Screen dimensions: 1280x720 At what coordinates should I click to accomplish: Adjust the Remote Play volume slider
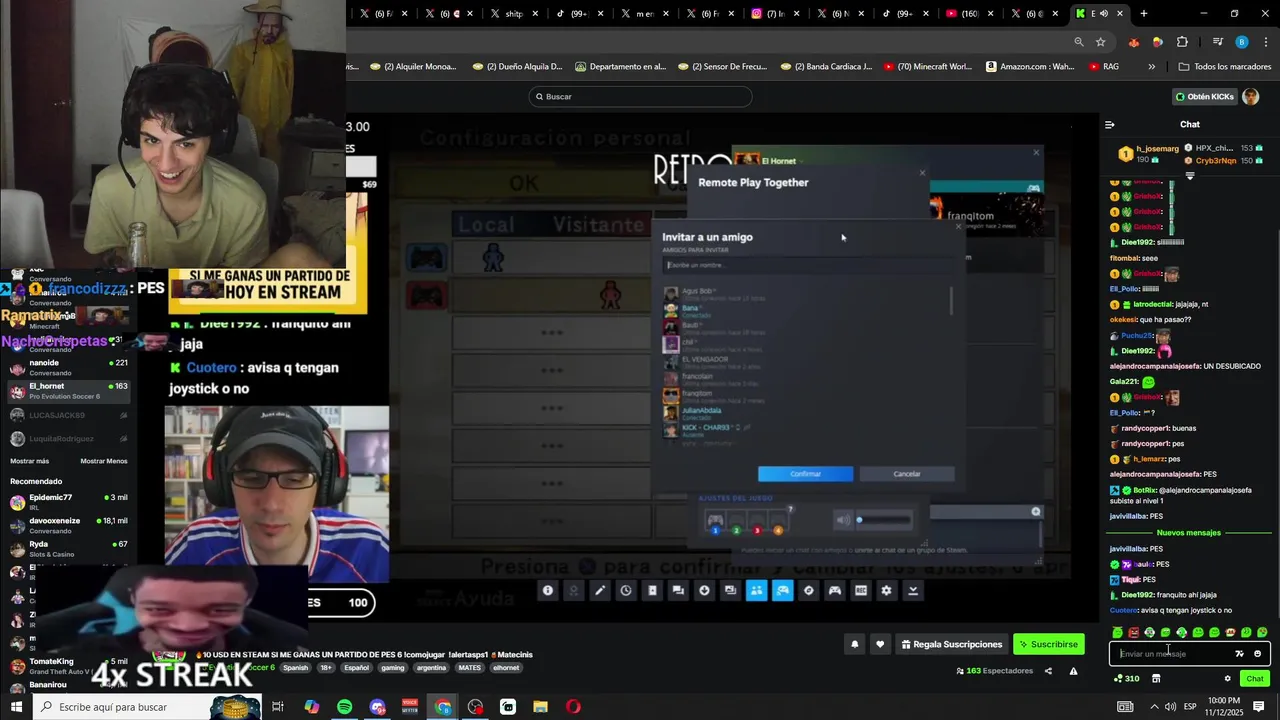884,520
